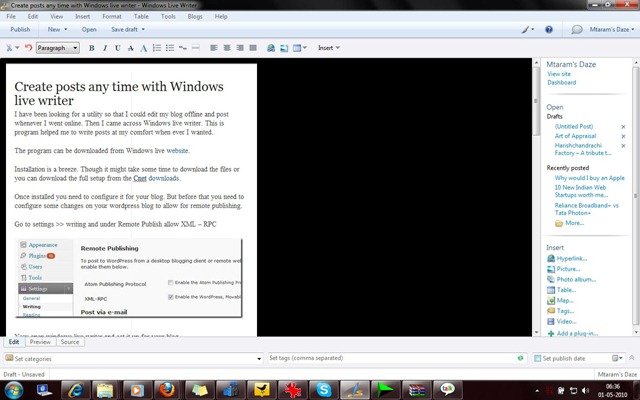Click the website hyperlink in the post

tap(177, 151)
